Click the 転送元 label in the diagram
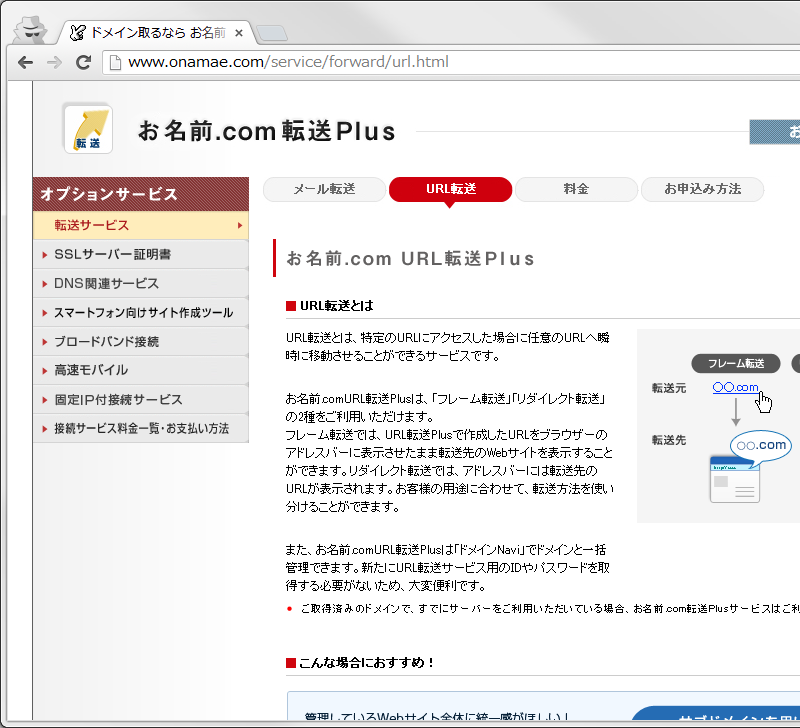Image resolution: width=800 pixels, height=728 pixels. [x=669, y=388]
